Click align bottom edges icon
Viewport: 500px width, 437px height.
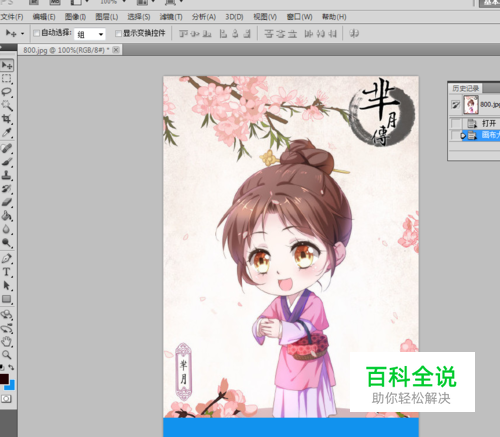[207, 34]
